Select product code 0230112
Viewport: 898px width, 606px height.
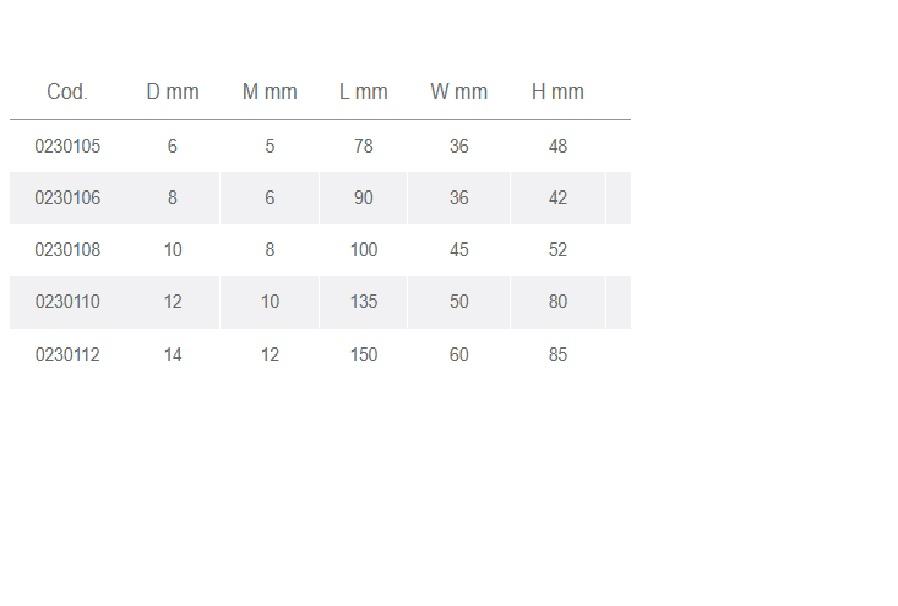tap(67, 355)
